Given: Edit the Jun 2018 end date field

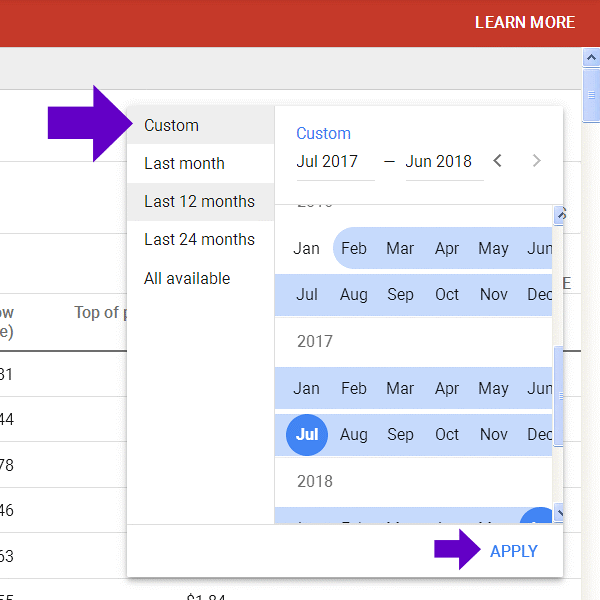Looking at the screenshot, I should tap(439, 162).
